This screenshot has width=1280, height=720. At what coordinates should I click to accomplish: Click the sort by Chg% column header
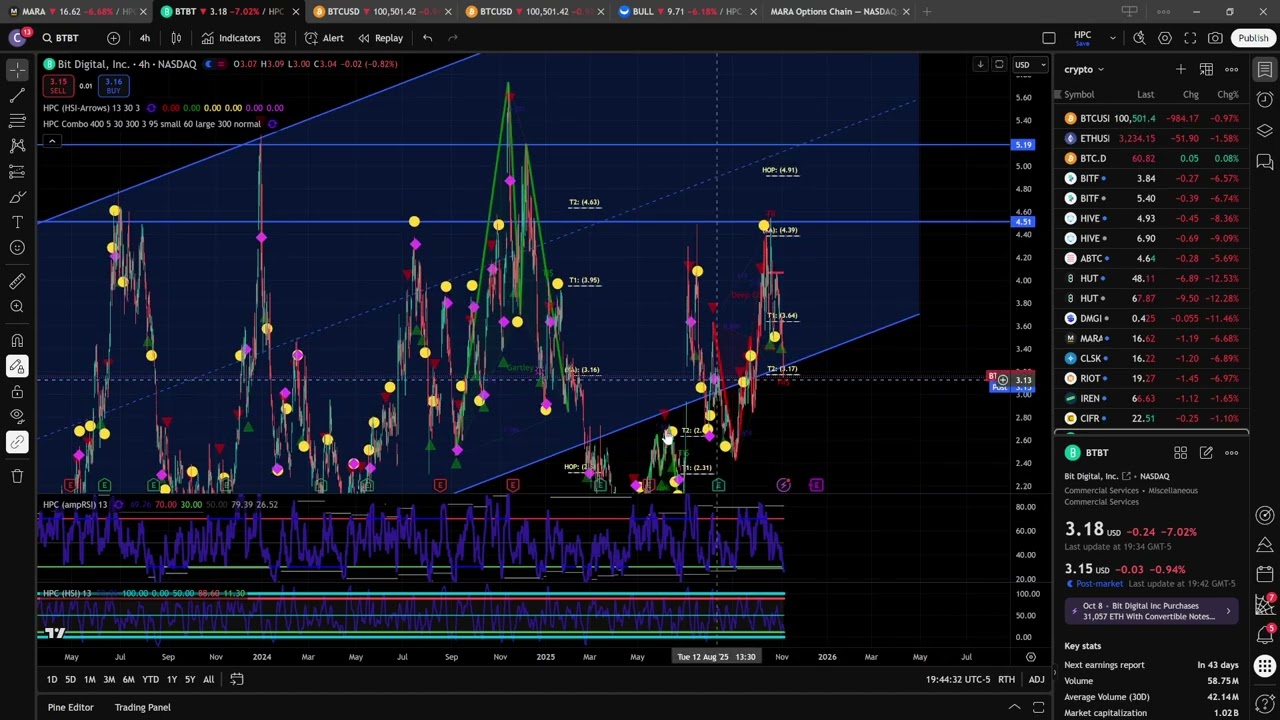1227,94
